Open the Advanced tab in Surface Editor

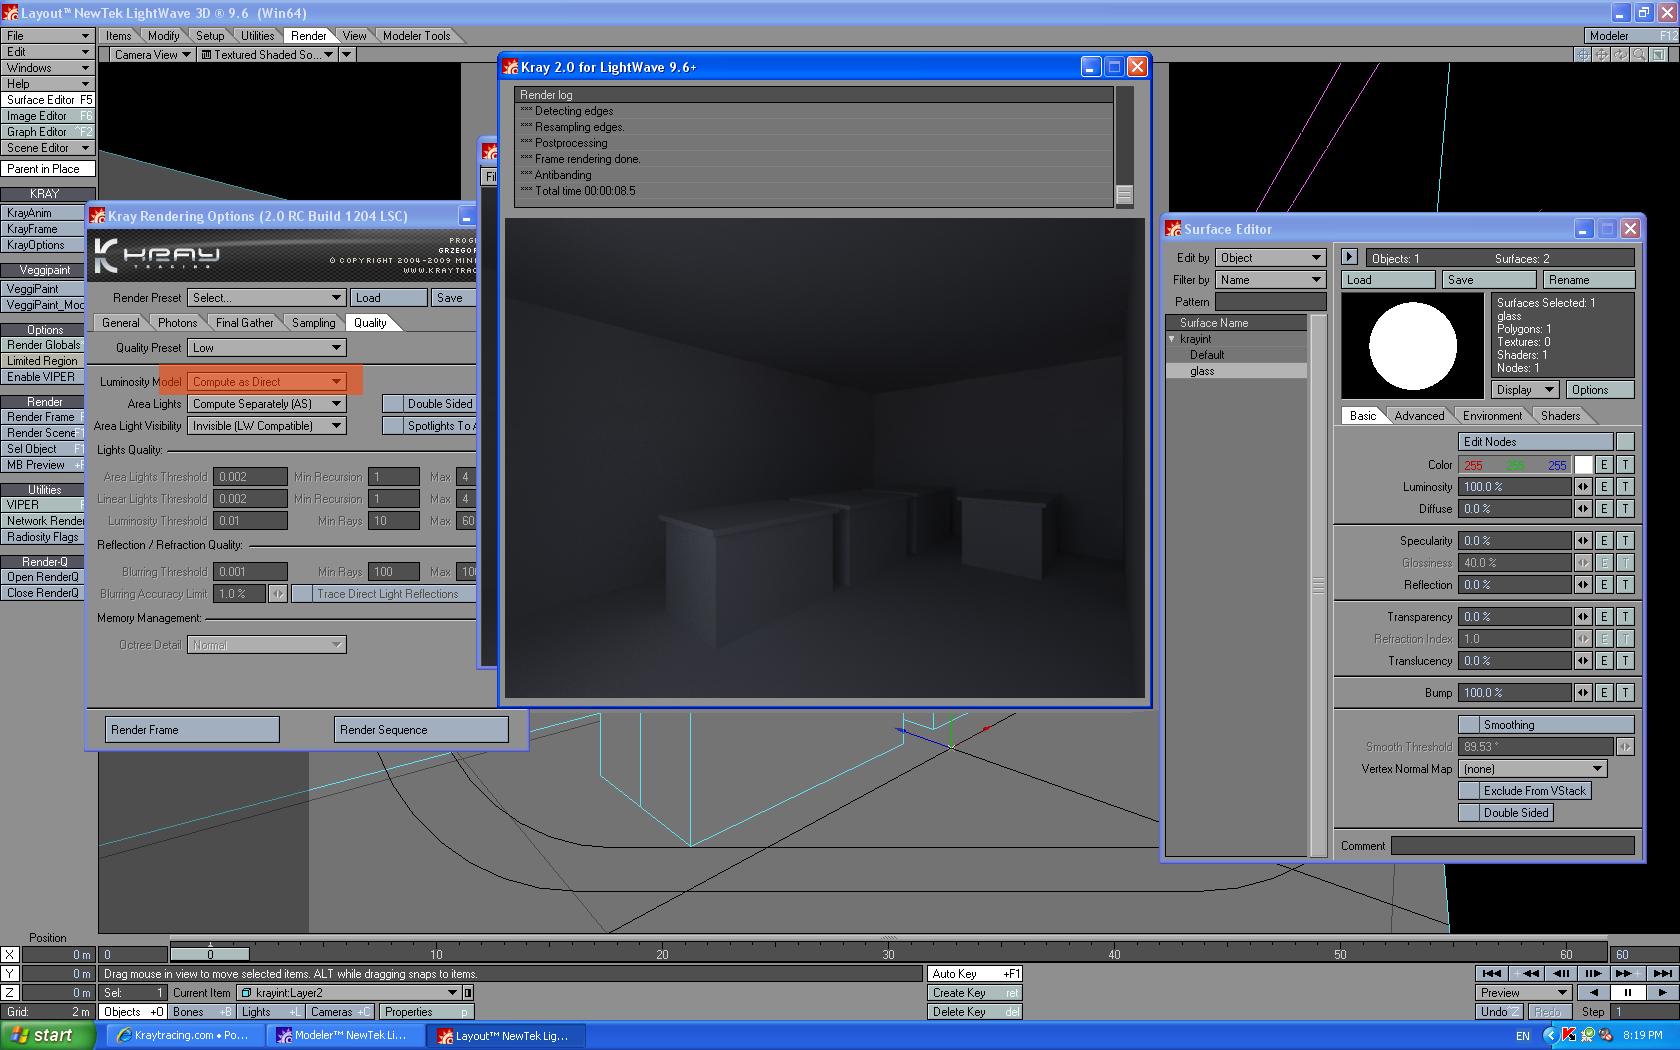coord(1419,416)
